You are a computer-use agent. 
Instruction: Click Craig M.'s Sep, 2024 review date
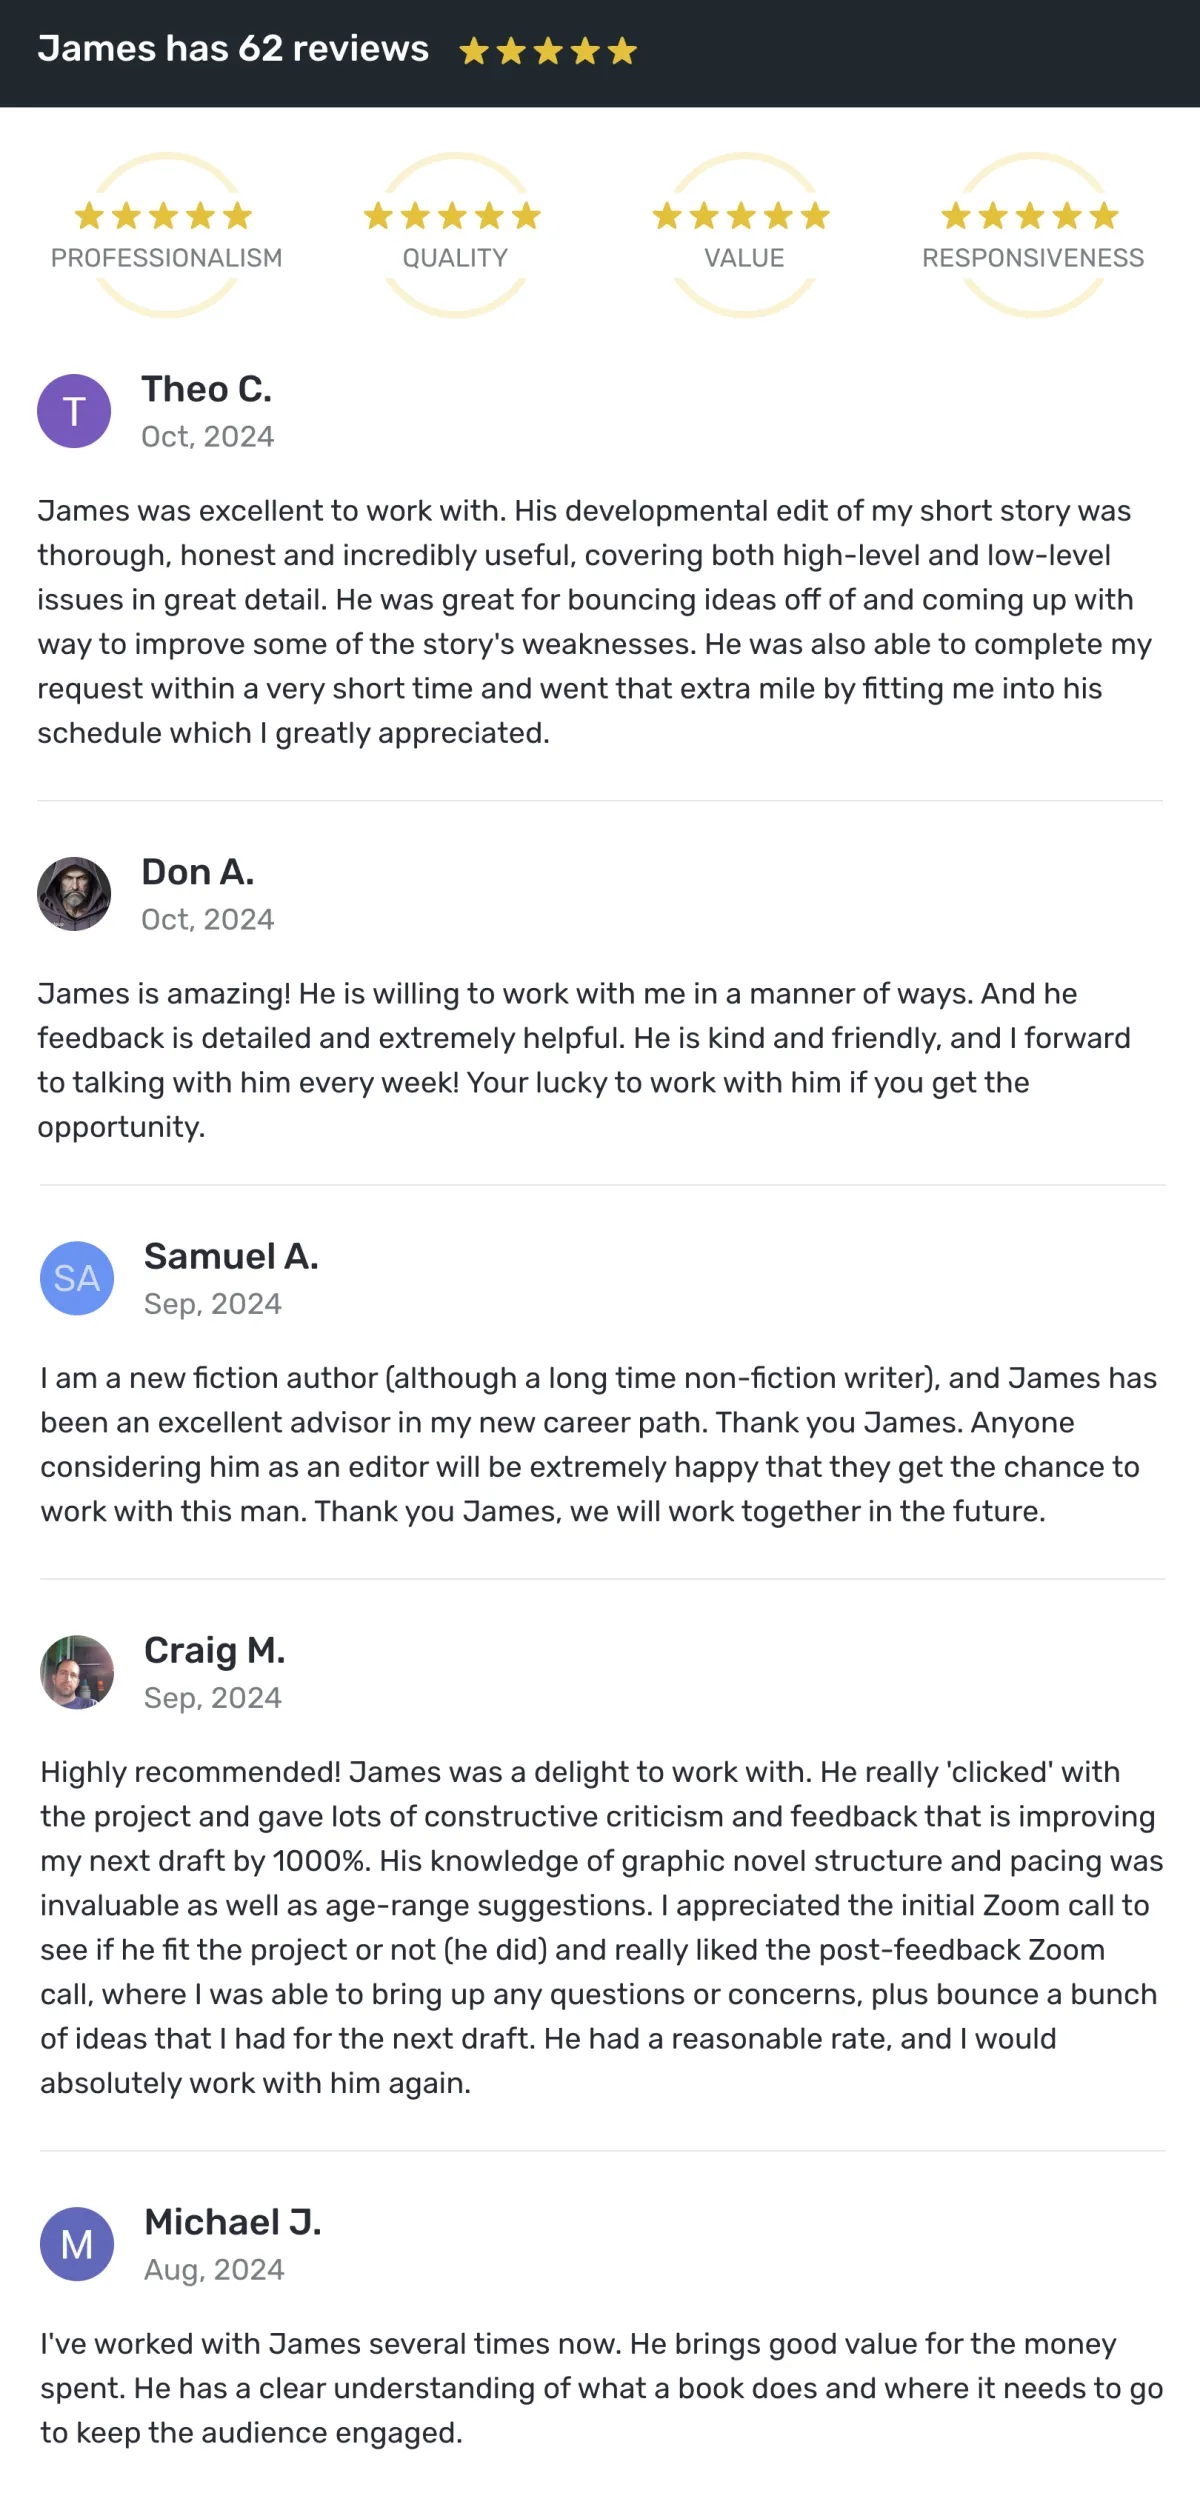coord(213,1698)
